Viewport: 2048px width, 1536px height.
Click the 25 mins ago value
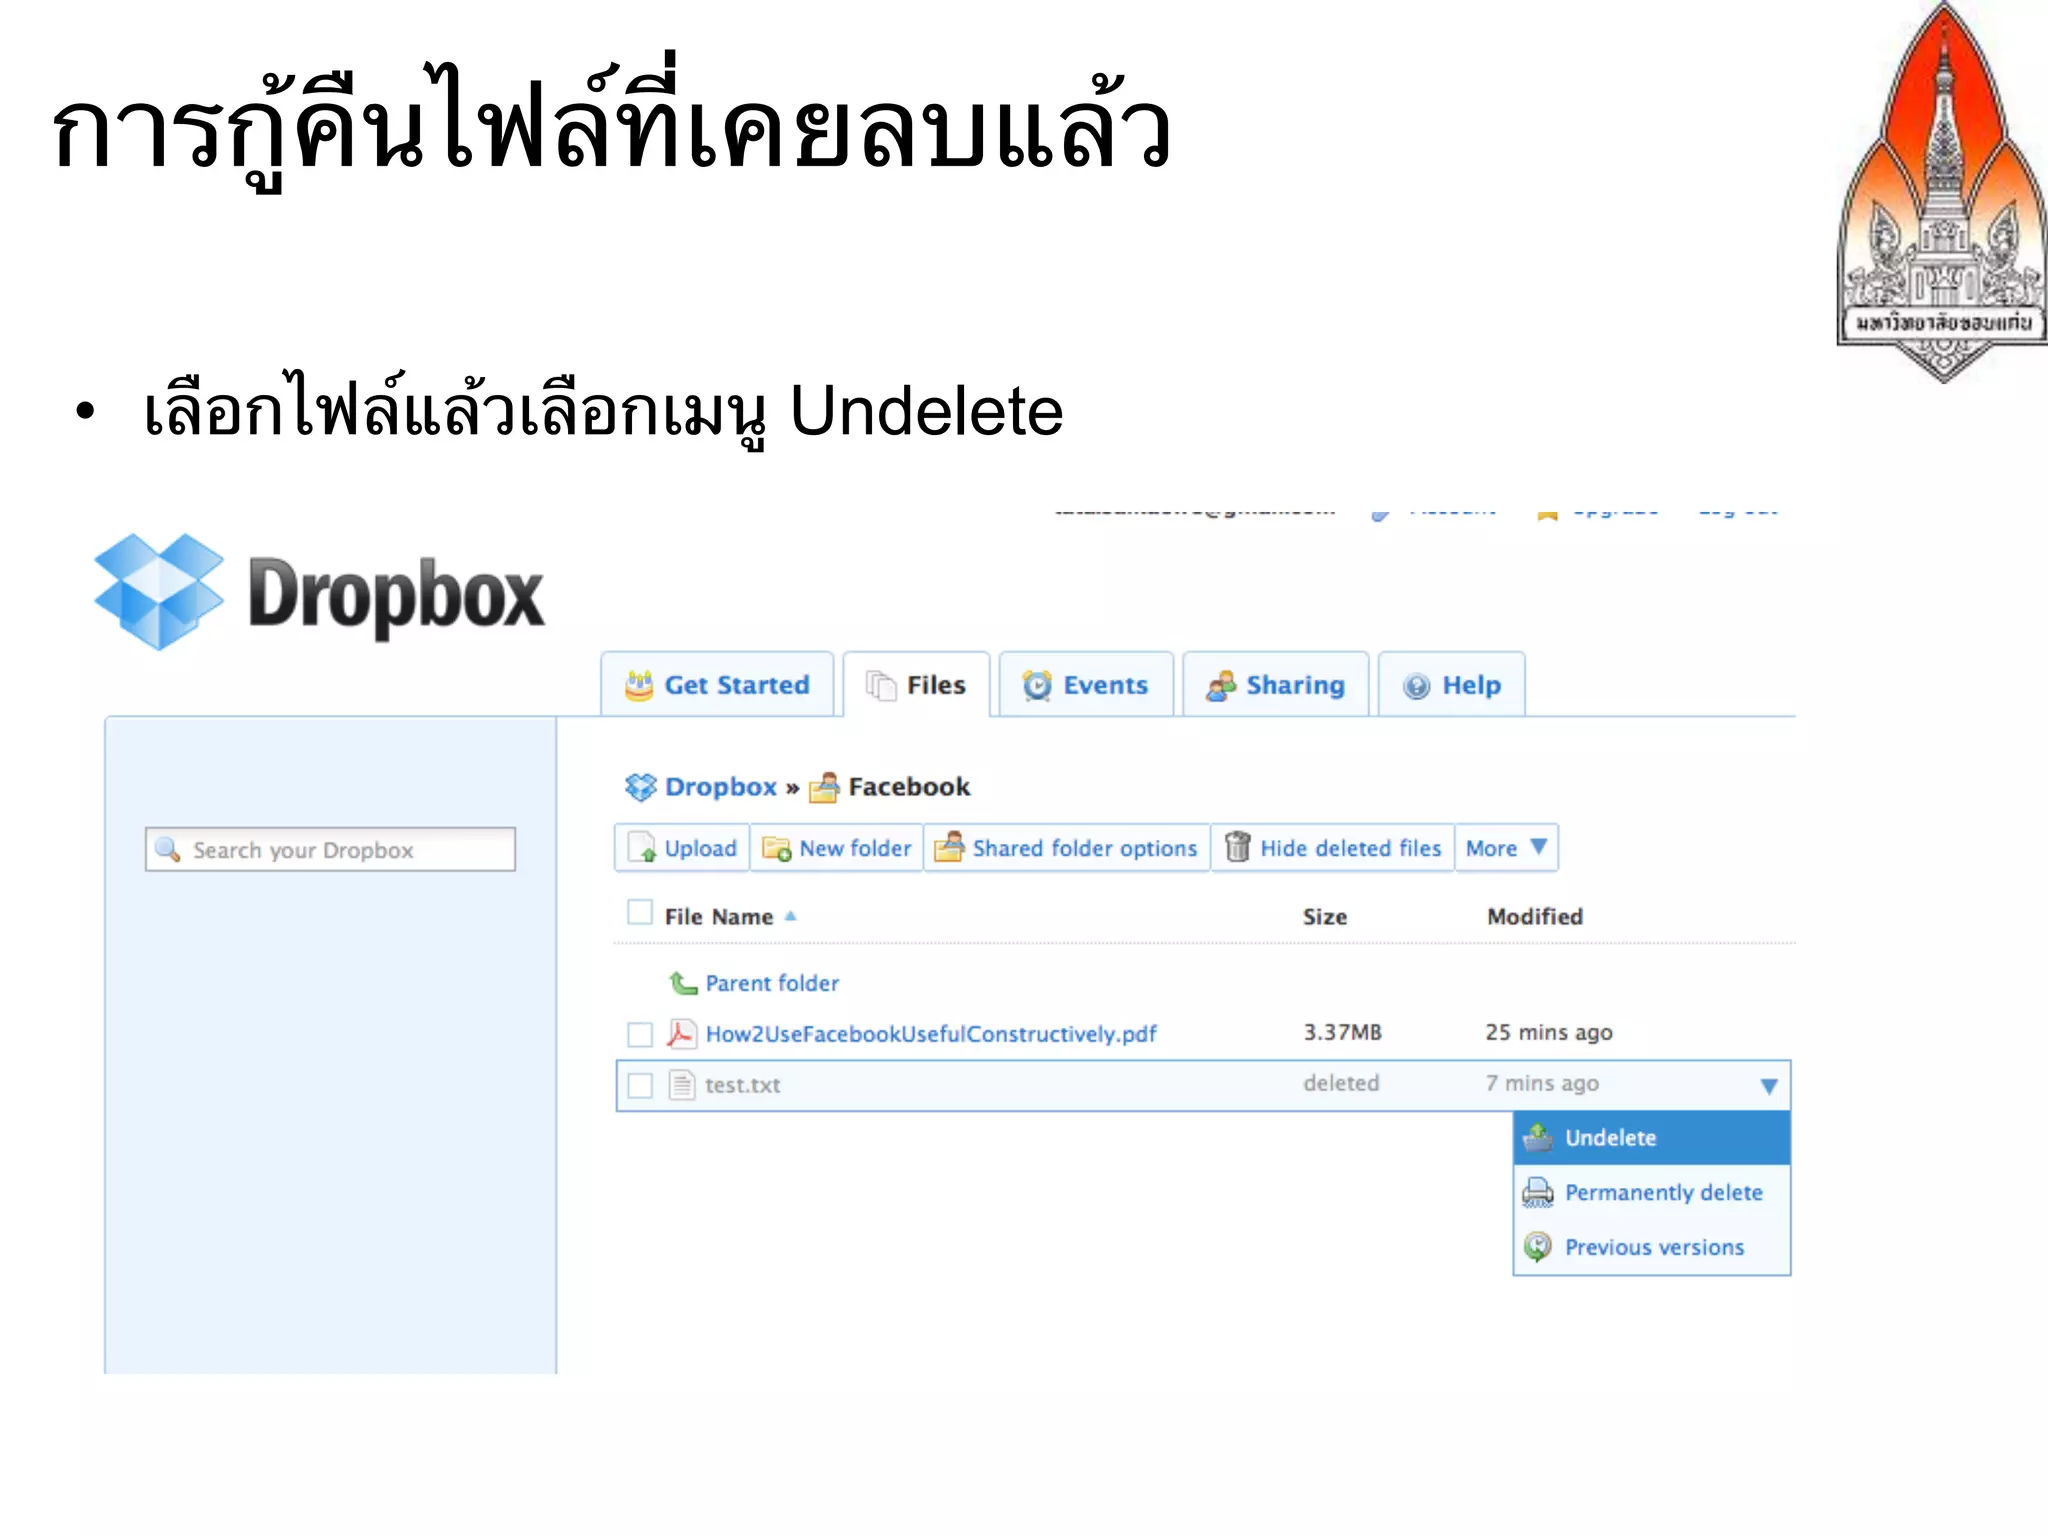click(1549, 1033)
